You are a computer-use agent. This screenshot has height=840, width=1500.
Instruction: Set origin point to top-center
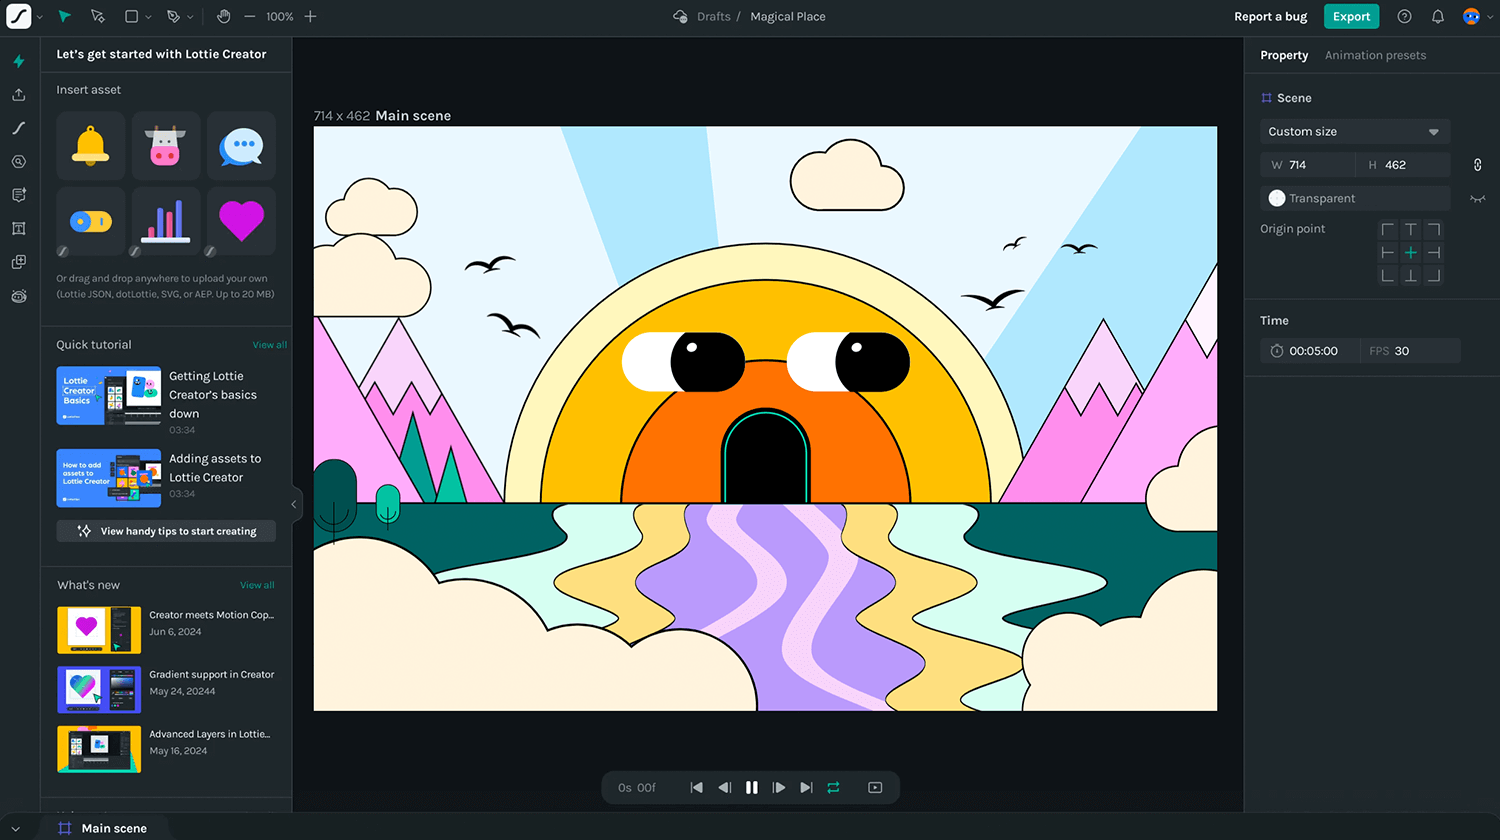(1411, 230)
